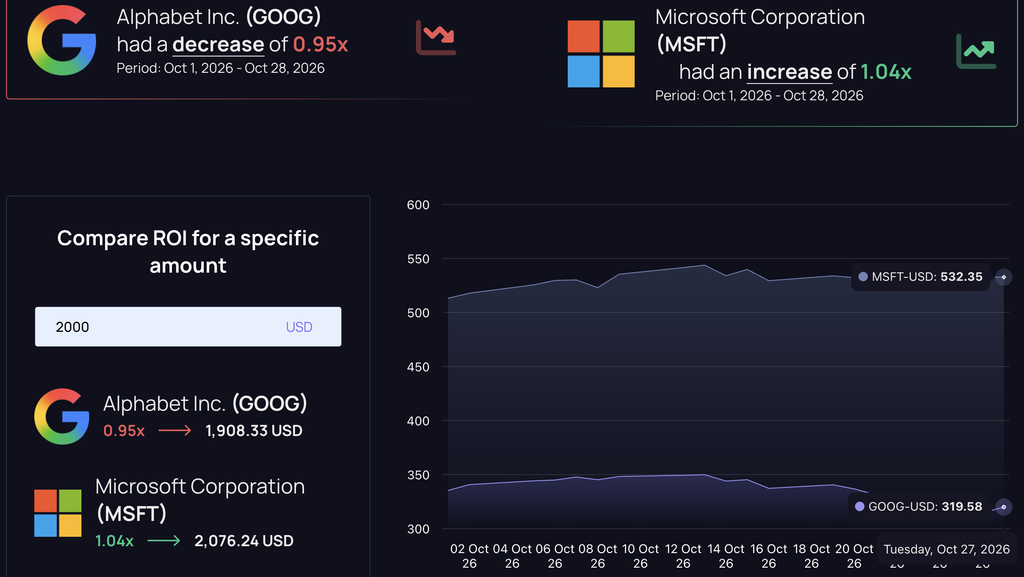Click the 2,076.24 USD result value
This screenshot has width=1024, height=577.
coord(244,541)
